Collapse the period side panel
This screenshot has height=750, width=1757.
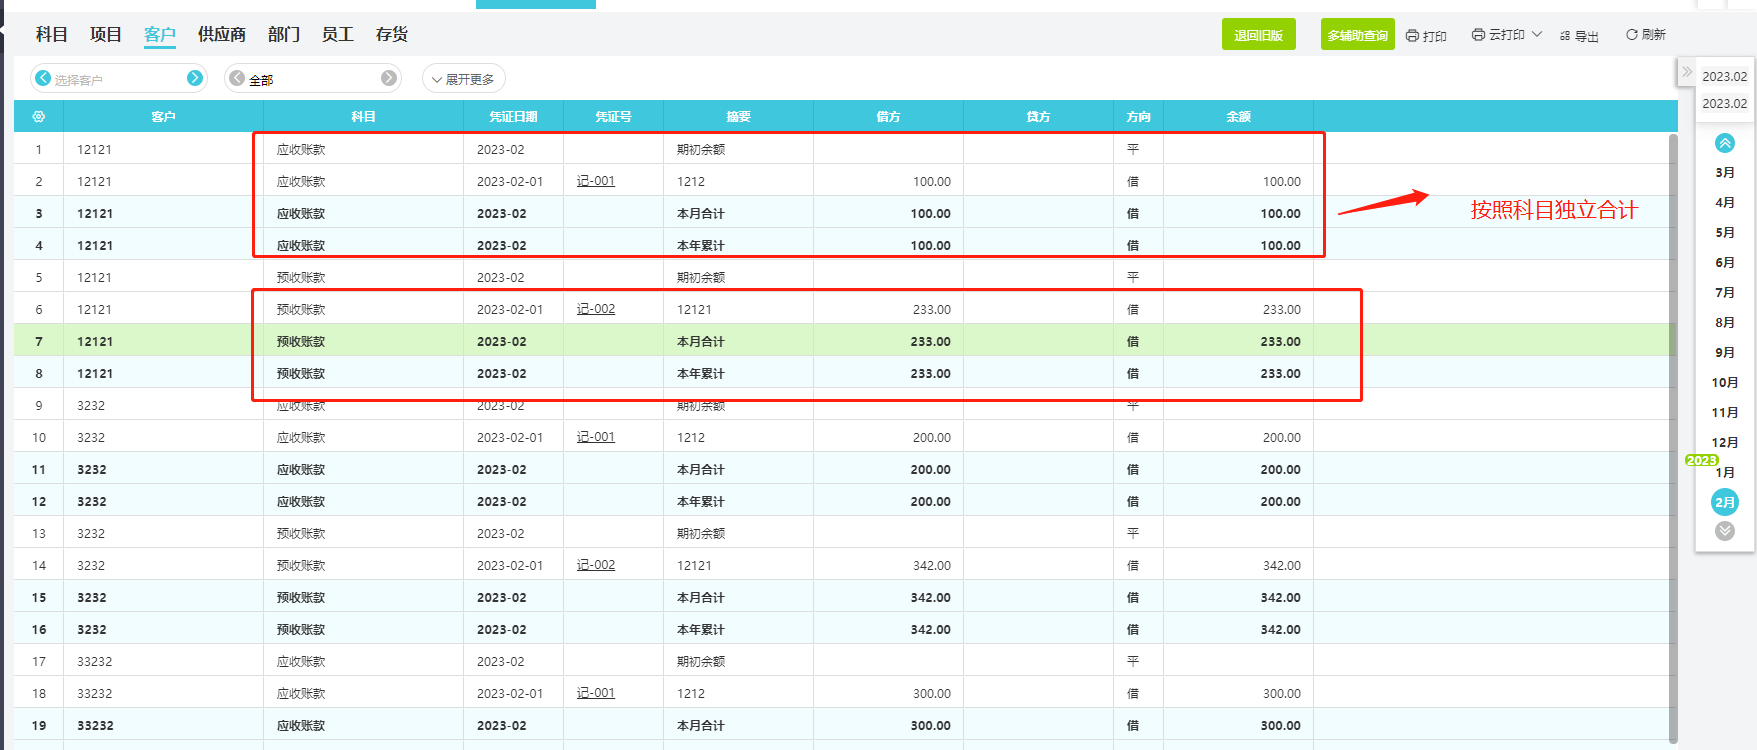tap(1687, 72)
